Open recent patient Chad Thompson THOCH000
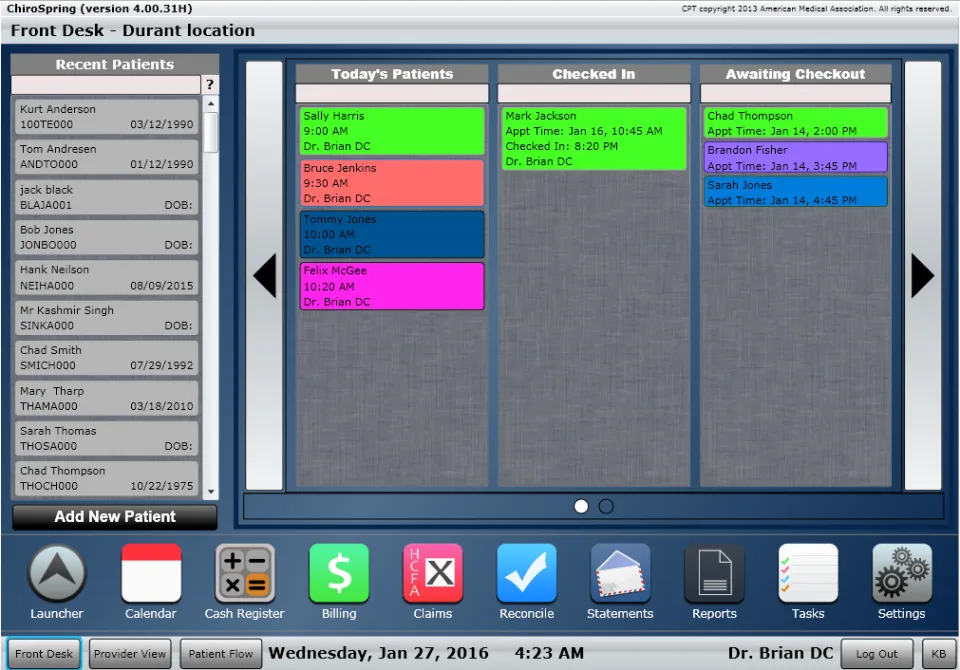 pyautogui.click(x=107, y=478)
